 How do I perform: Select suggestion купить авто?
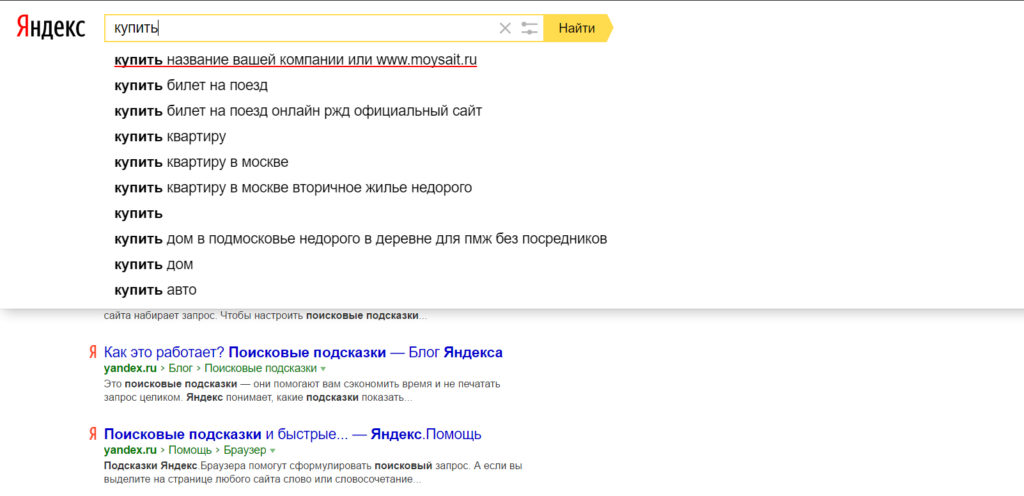pos(155,290)
